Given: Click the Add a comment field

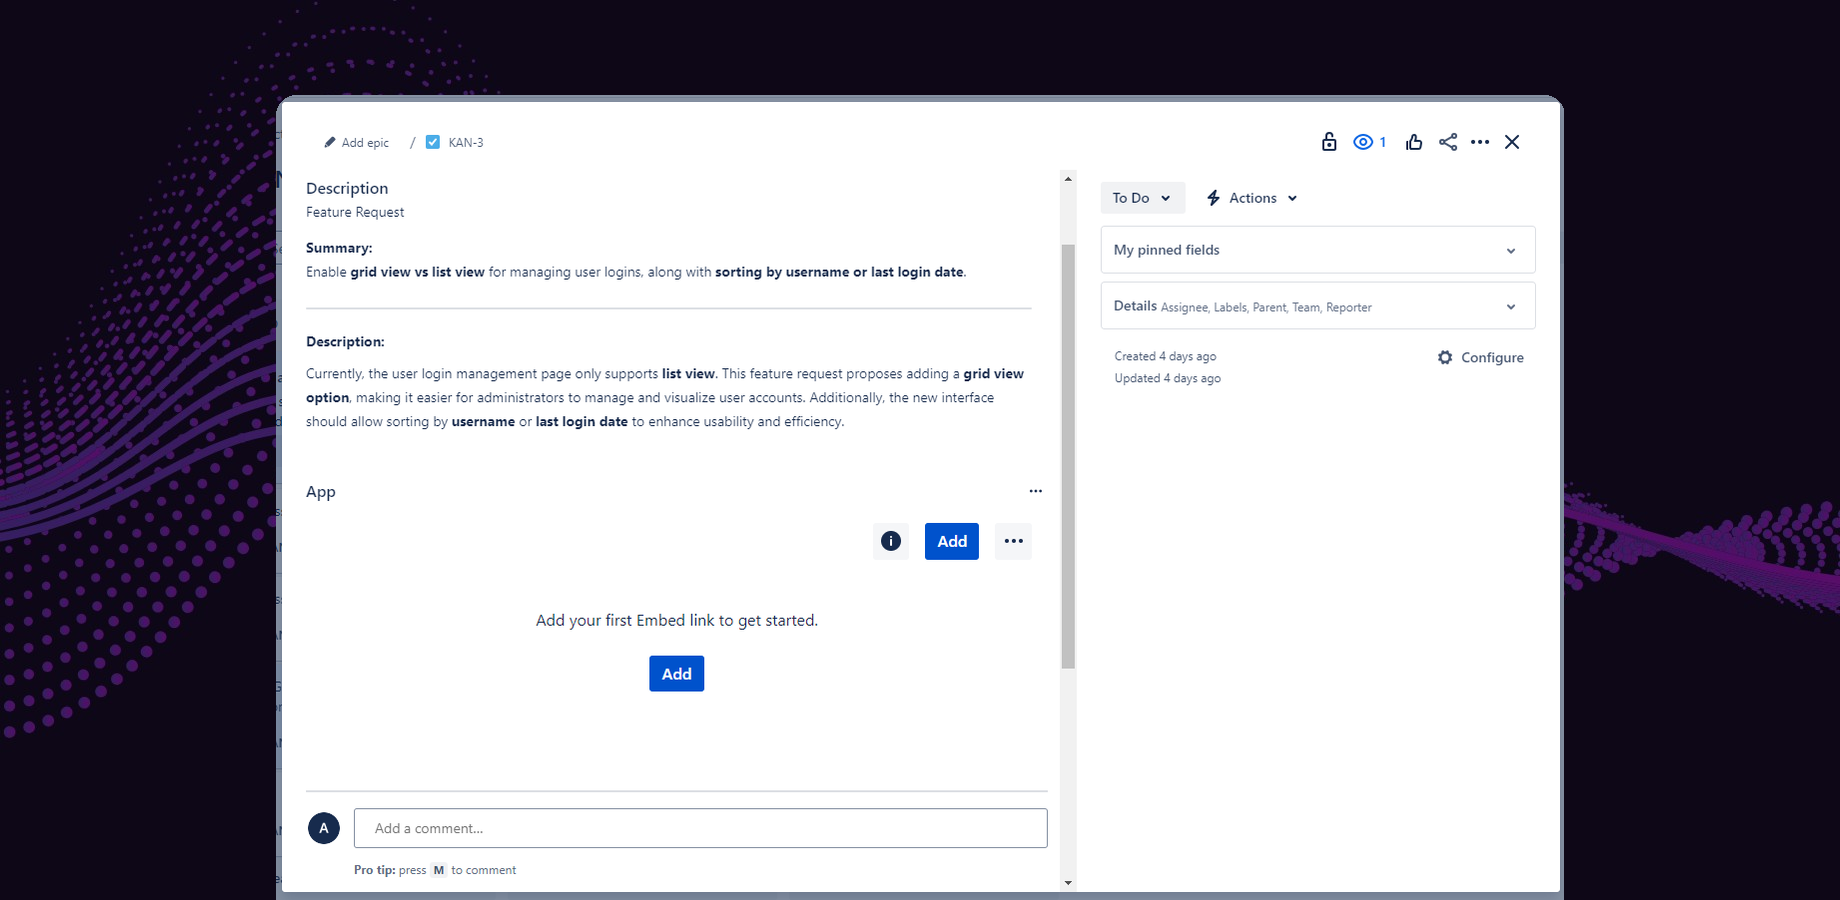Looking at the screenshot, I should point(700,828).
